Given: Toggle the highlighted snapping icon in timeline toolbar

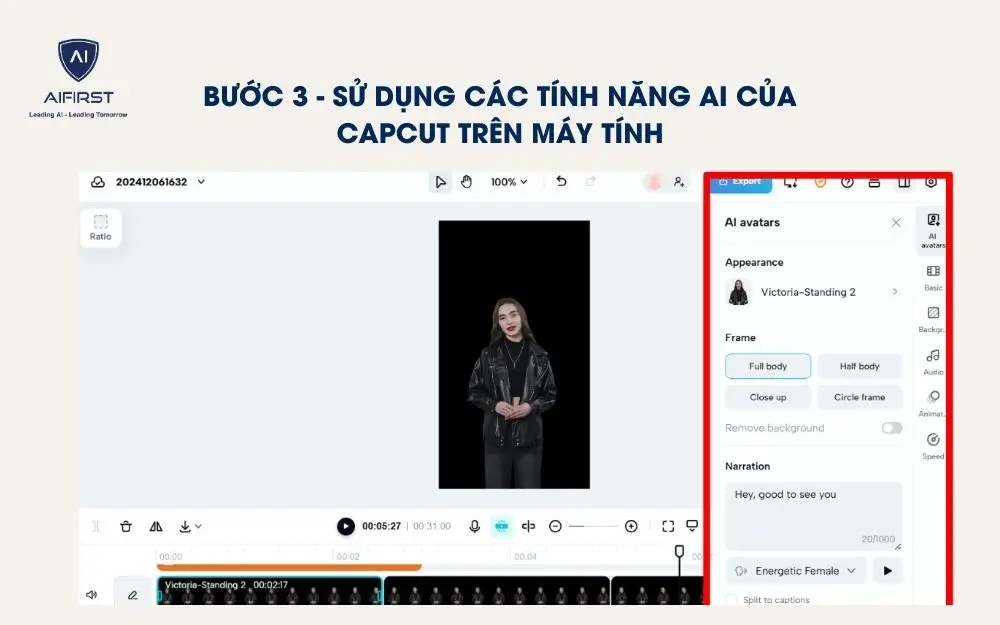Looking at the screenshot, I should (501, 526).
